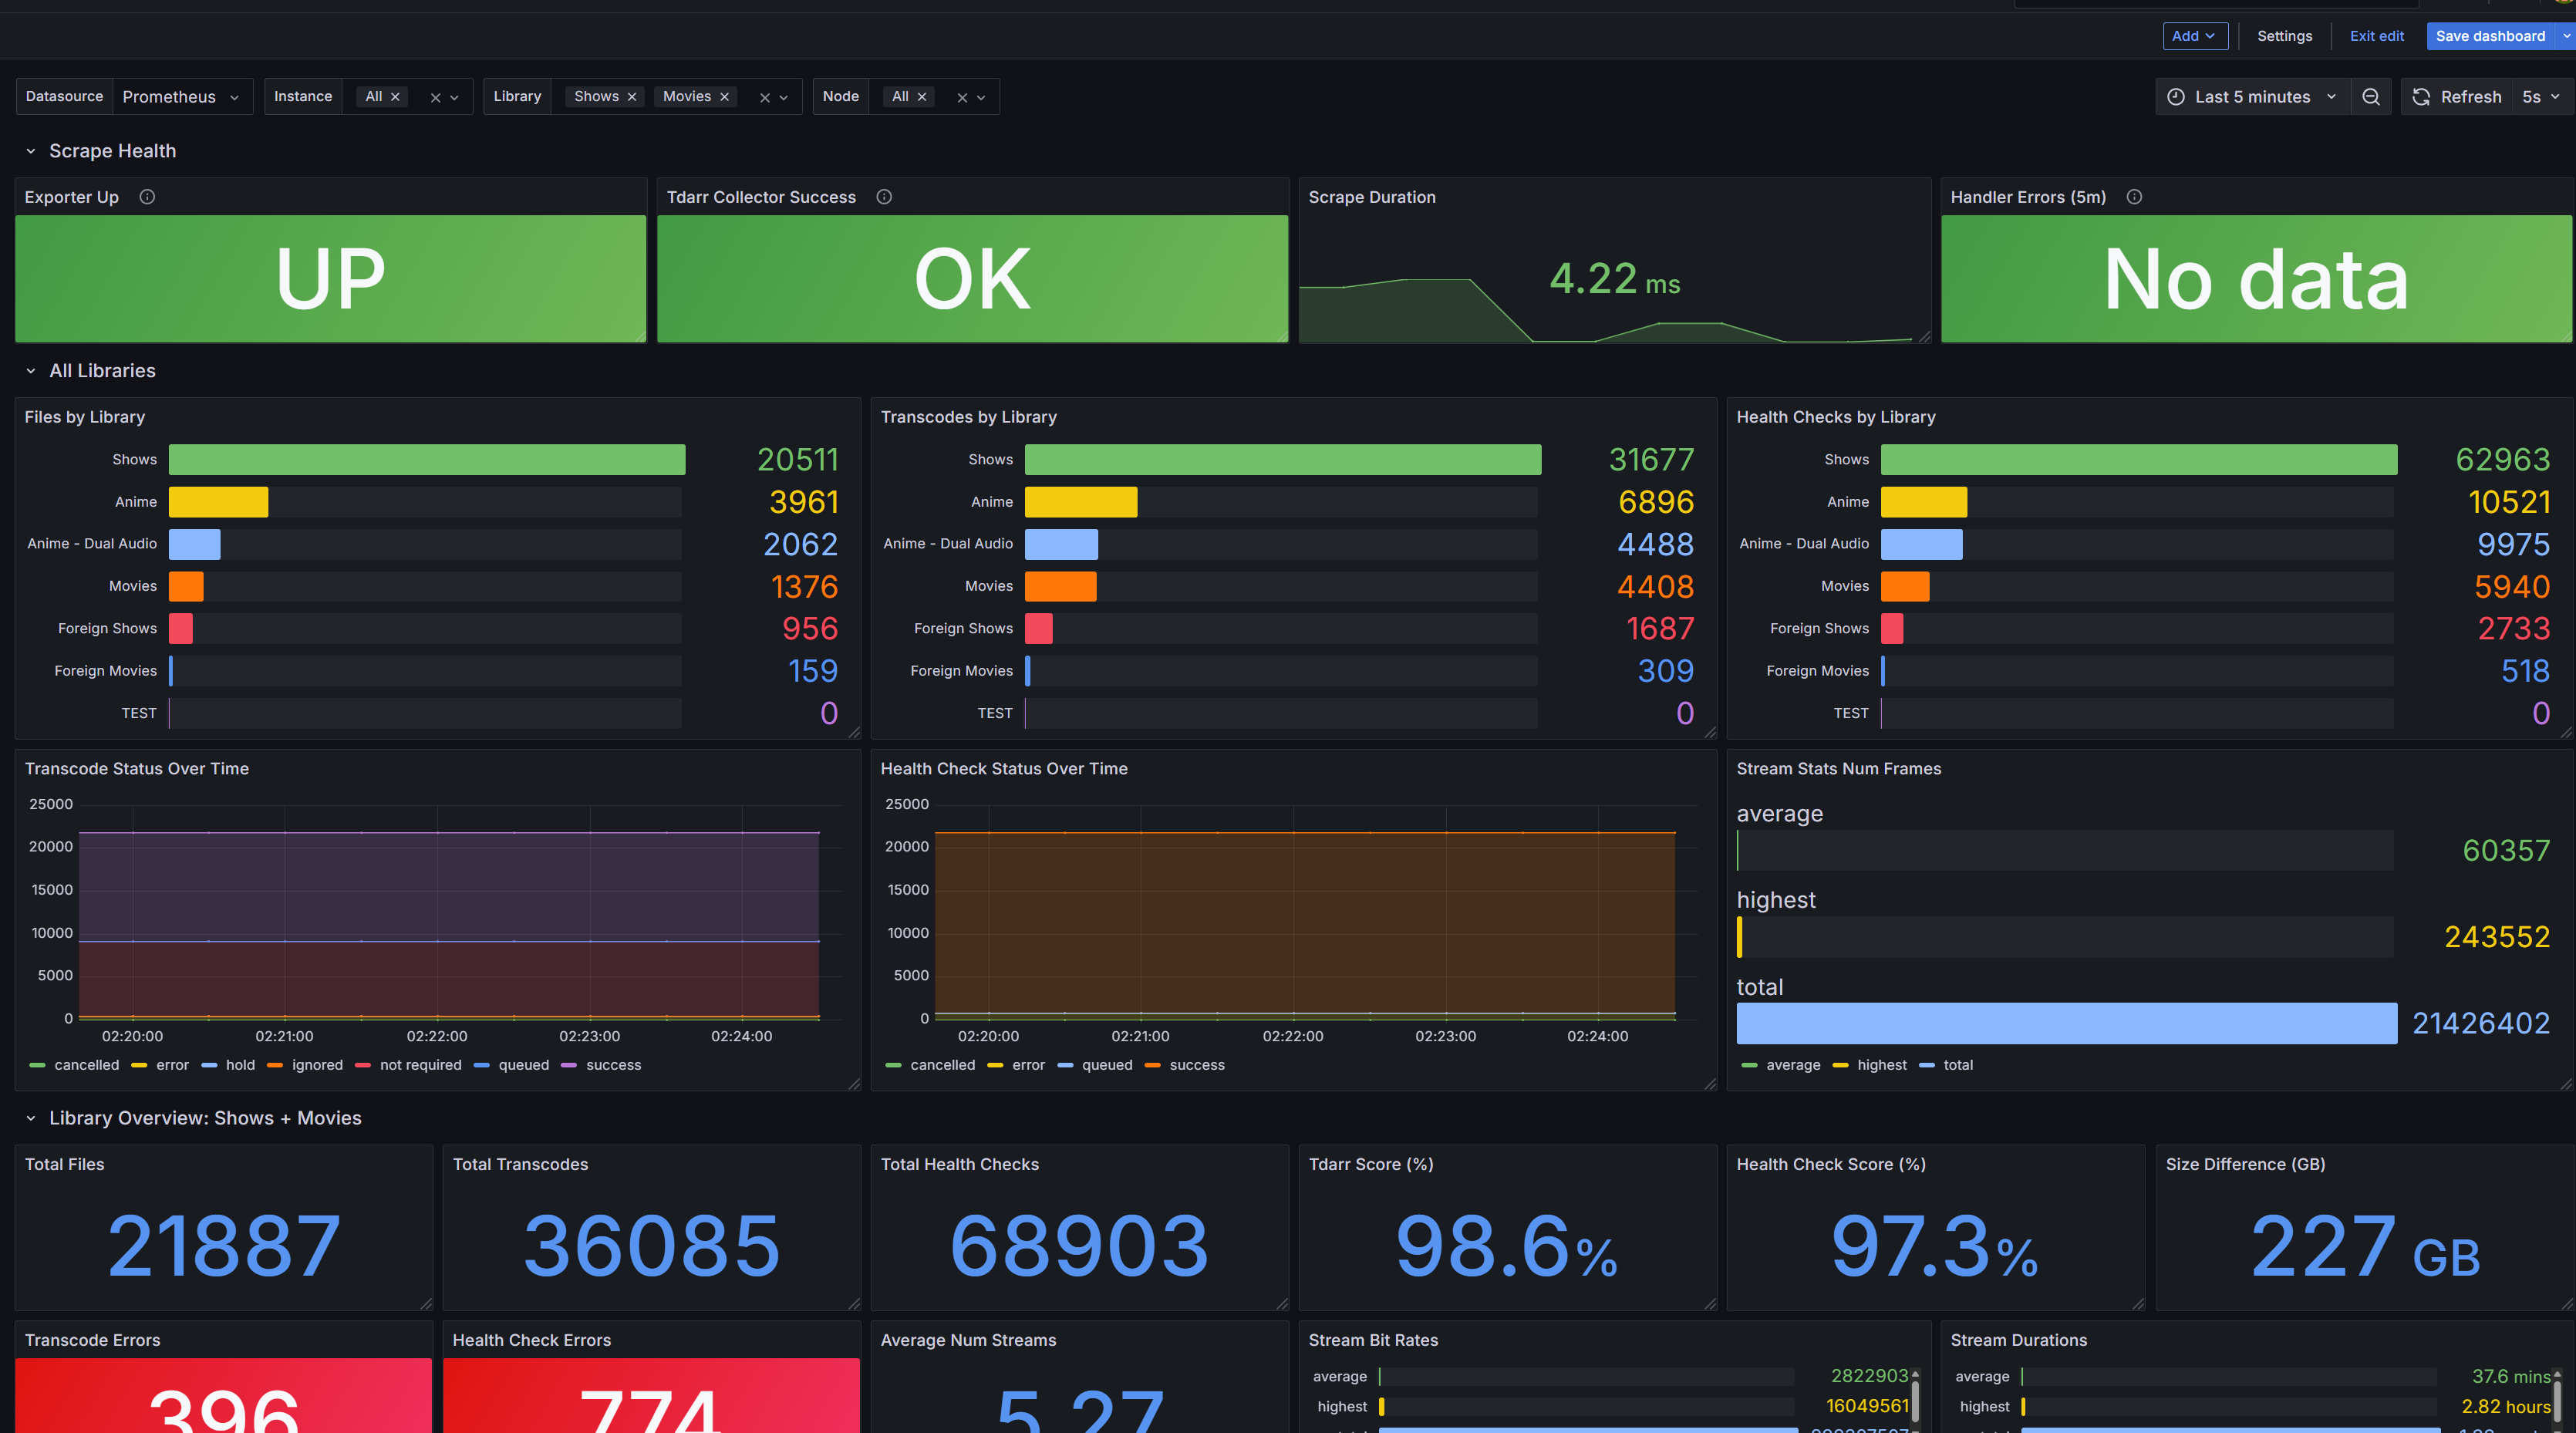Remove the Movies library filter tag
This screenshot has height=1433, width=2576.
724,97
